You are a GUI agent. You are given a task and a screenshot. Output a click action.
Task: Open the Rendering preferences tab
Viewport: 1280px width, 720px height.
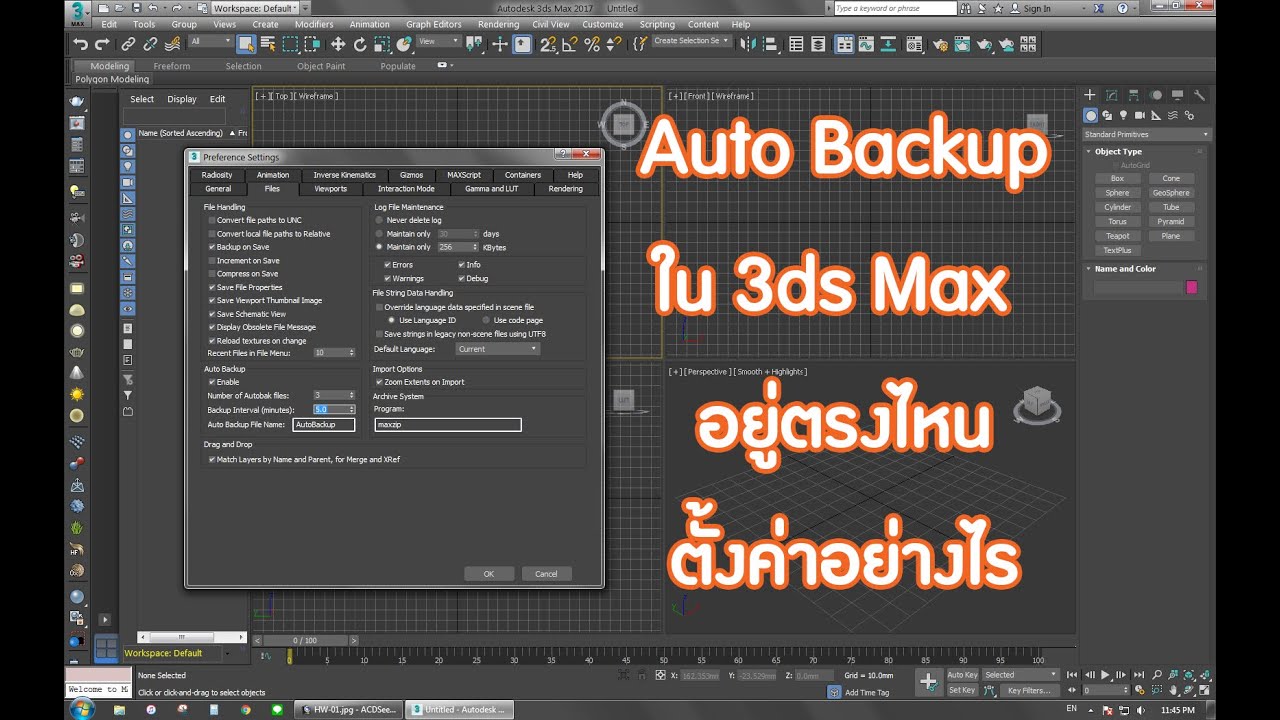(565, 188)
